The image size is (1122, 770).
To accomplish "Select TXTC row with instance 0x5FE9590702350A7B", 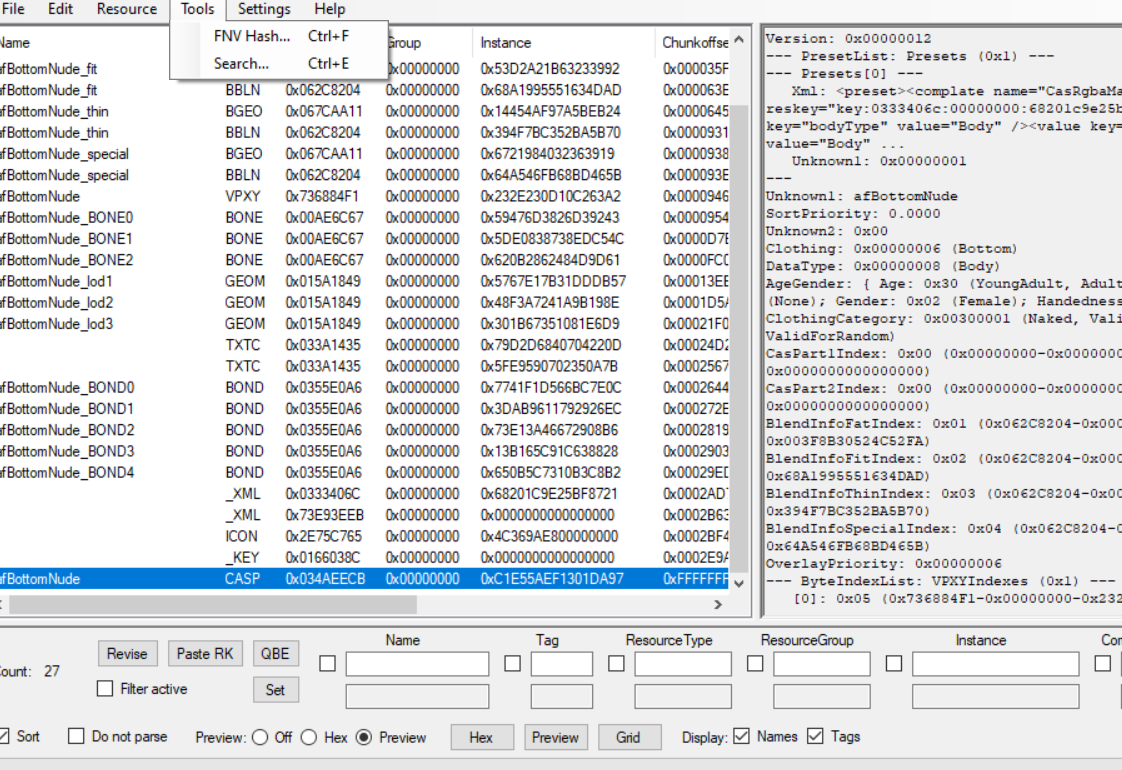I will click(364, 366).
